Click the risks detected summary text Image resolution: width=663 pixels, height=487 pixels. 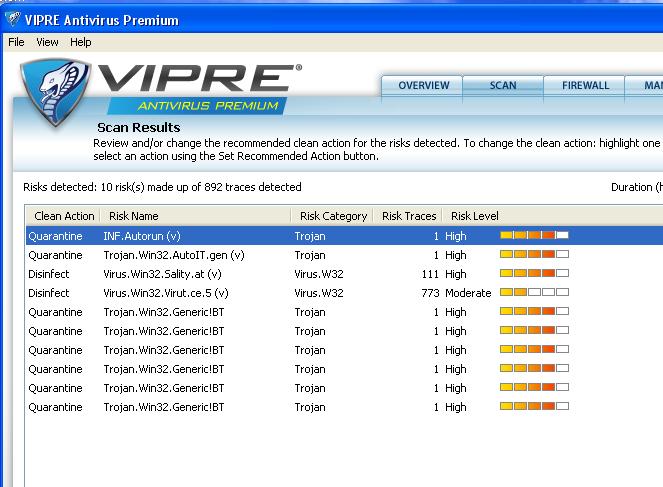[162, 187]
